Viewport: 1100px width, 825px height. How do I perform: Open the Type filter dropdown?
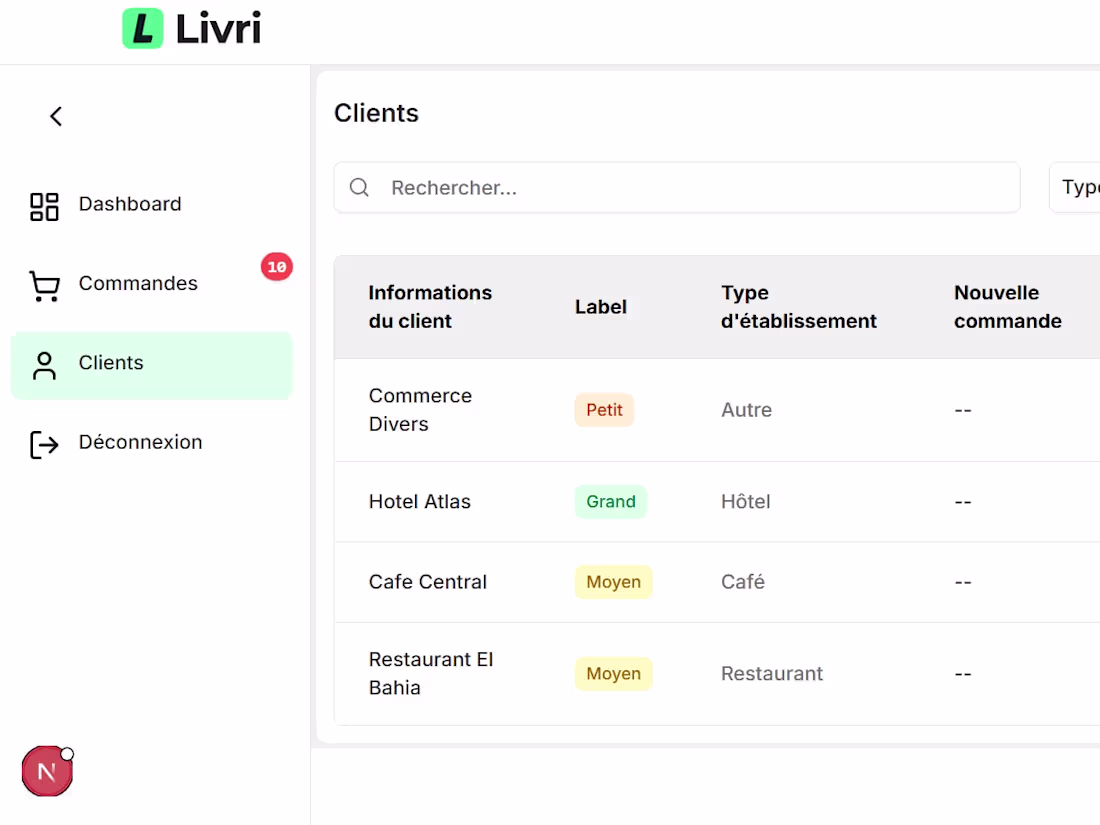[1074, 187]
